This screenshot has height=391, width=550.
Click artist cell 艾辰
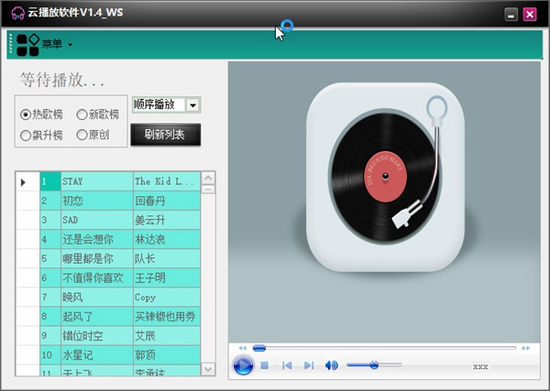tap(167, 336)
